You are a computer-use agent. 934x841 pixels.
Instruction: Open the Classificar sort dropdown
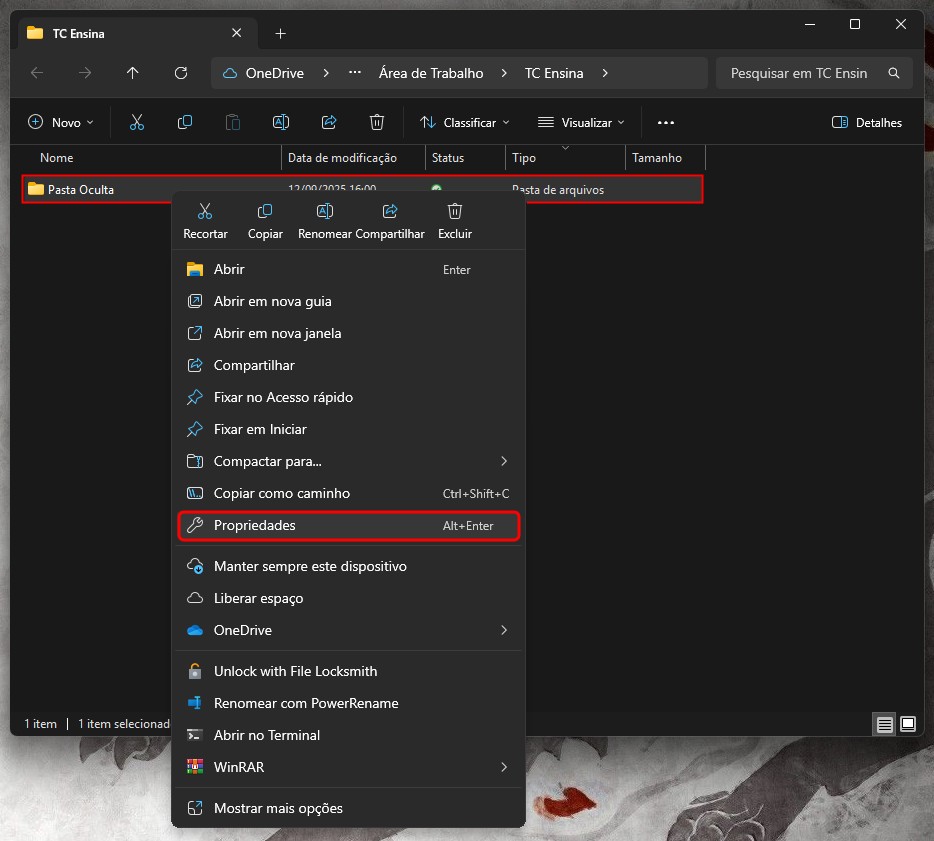pyautogui.click(x=465, y=122)
